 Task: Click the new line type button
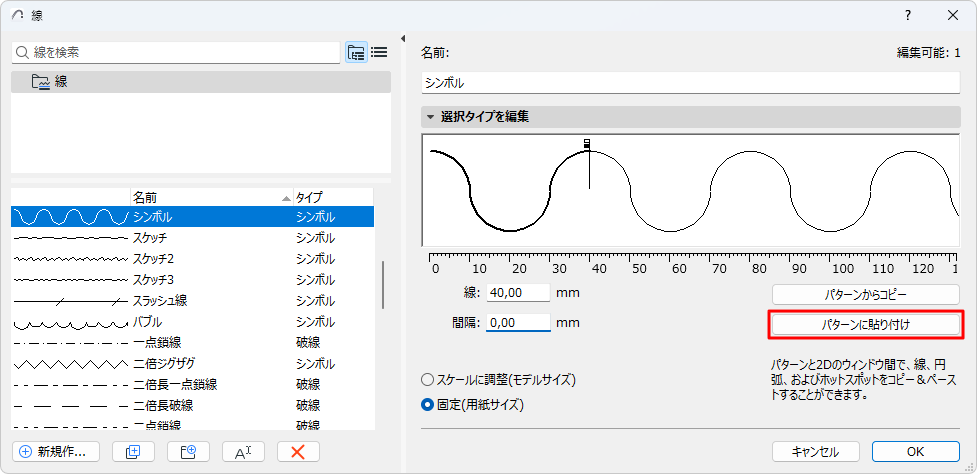tap(55, 452)
